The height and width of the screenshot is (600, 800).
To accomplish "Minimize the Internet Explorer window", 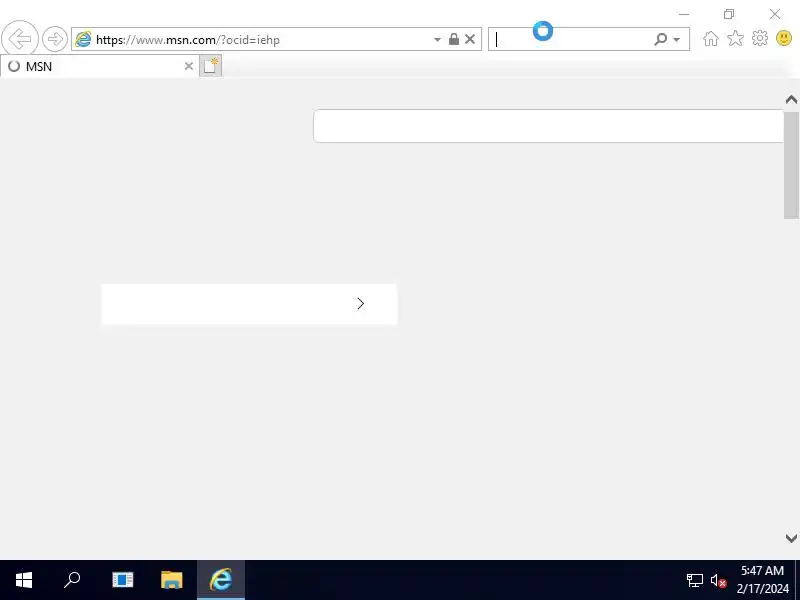I will pyautogui.click(x=684, y=14).
